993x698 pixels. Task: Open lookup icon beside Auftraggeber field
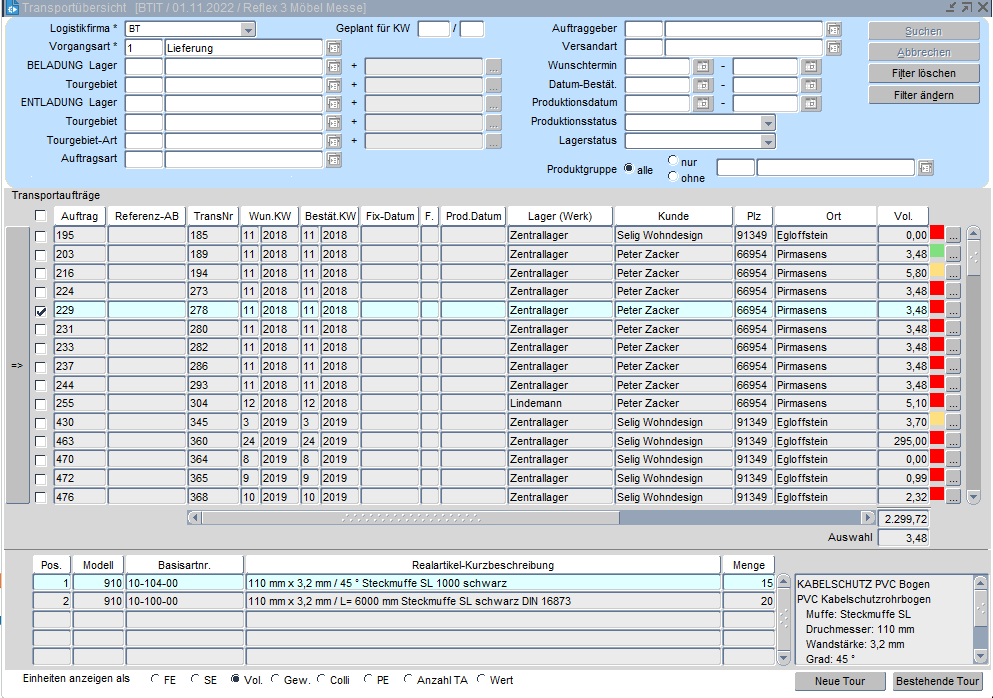pyautogui.click(x=834, y=29)
